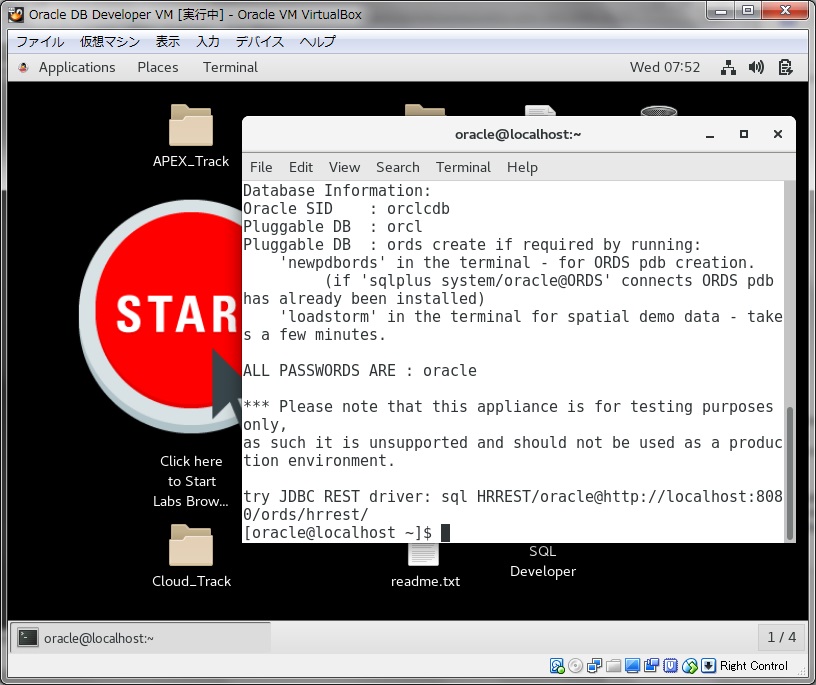
Task: Click terminal icon in bottom taskbar
Action: click(28, 638)
